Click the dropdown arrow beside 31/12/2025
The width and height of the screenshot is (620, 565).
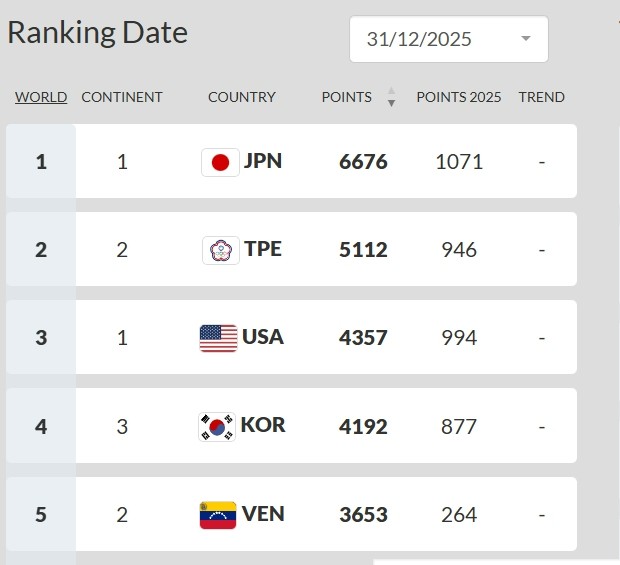pyautogui.click(x=526, y=39)
